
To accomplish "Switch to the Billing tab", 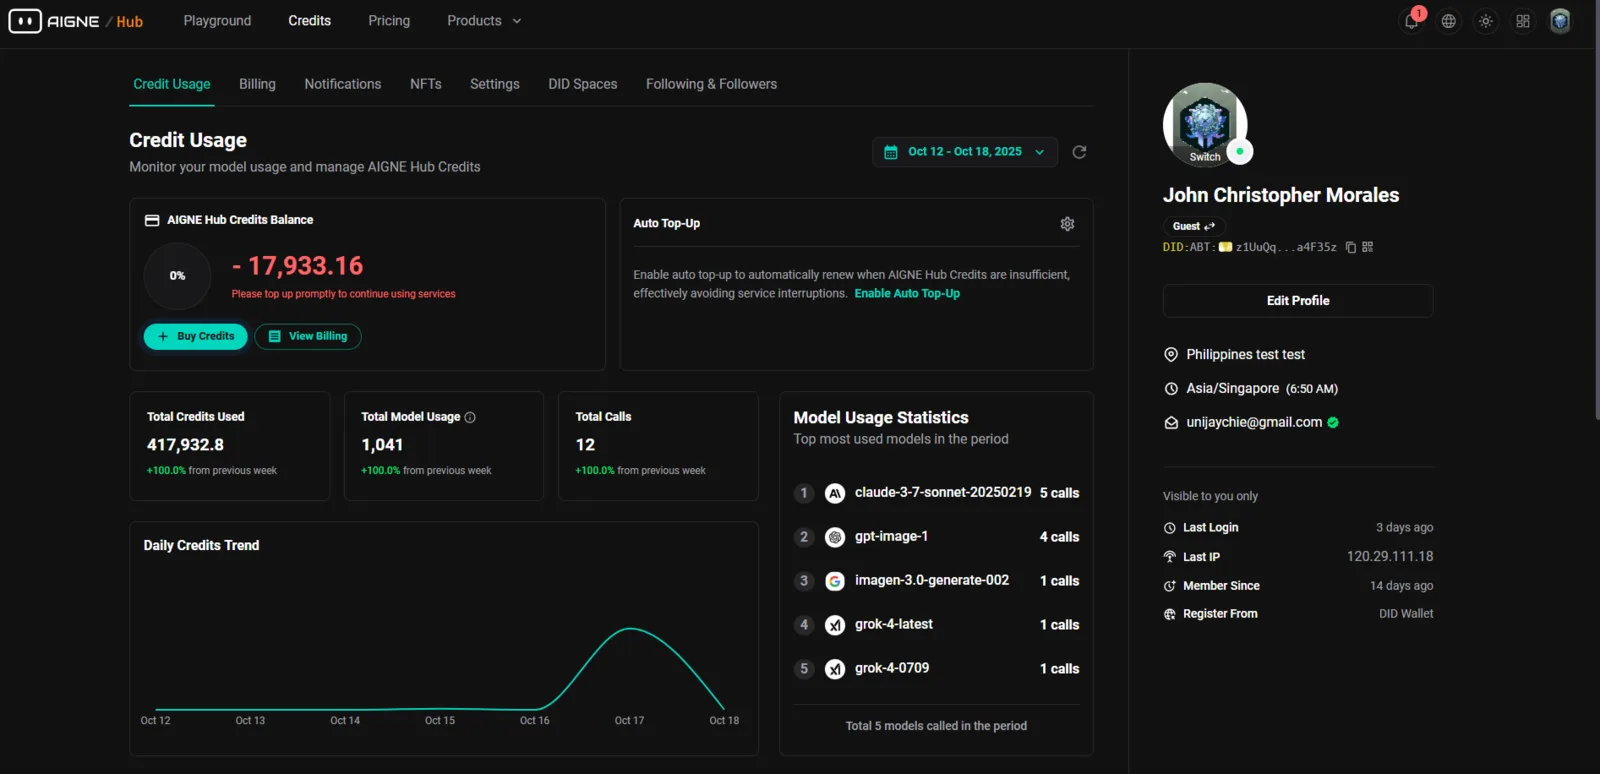I will coord(257,84).
